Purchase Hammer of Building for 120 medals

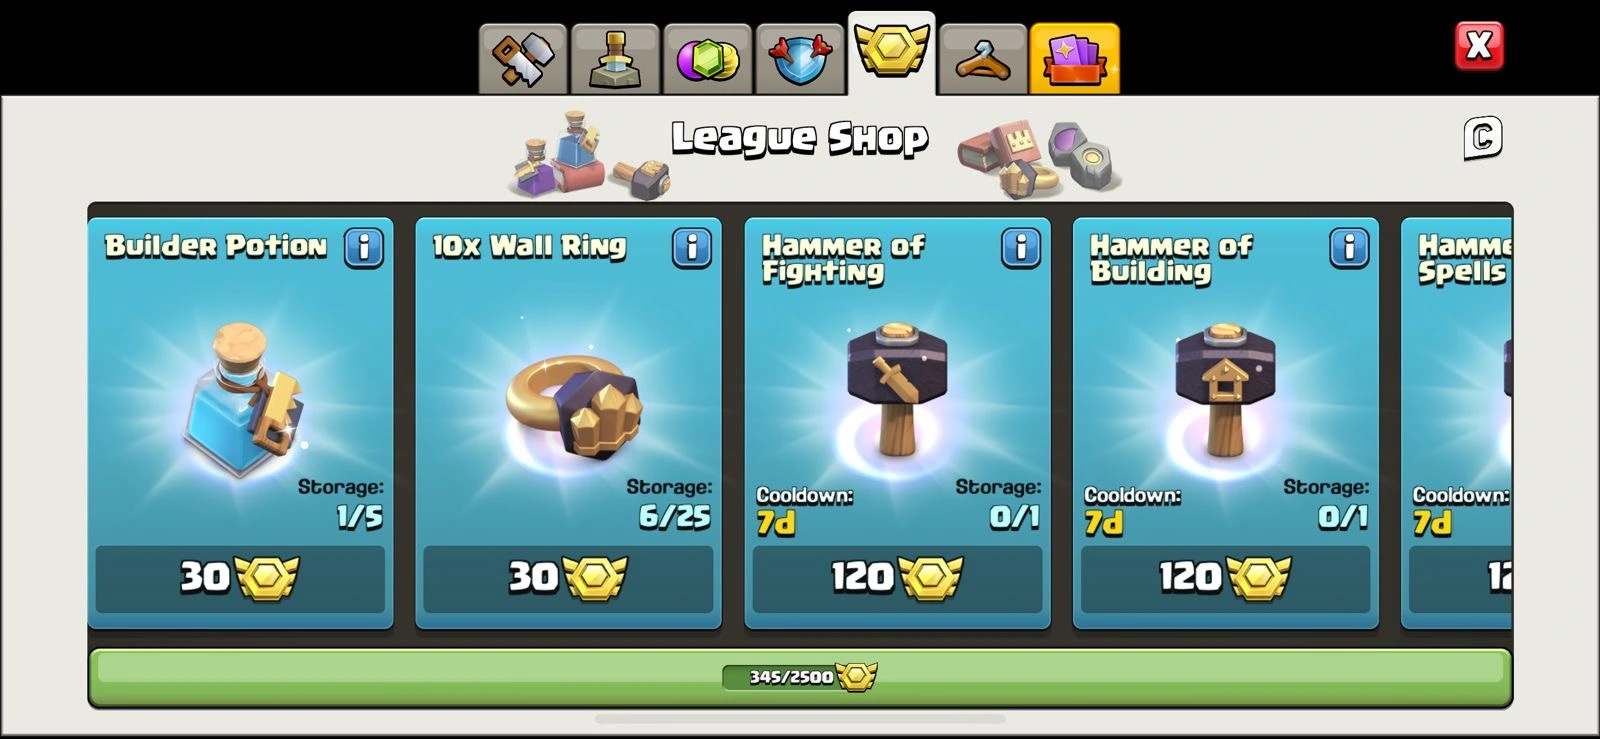coord(1225,578)
